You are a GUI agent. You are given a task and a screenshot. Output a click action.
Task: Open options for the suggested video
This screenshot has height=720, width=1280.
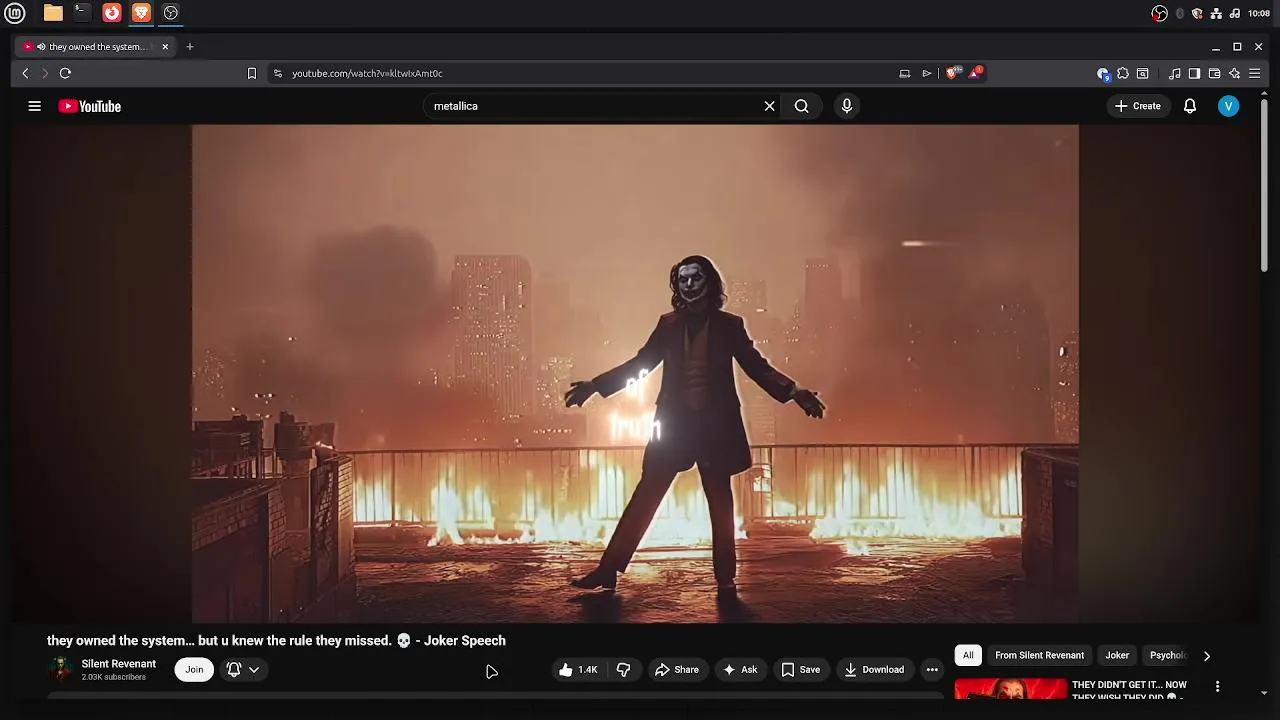pos(1217,686)
